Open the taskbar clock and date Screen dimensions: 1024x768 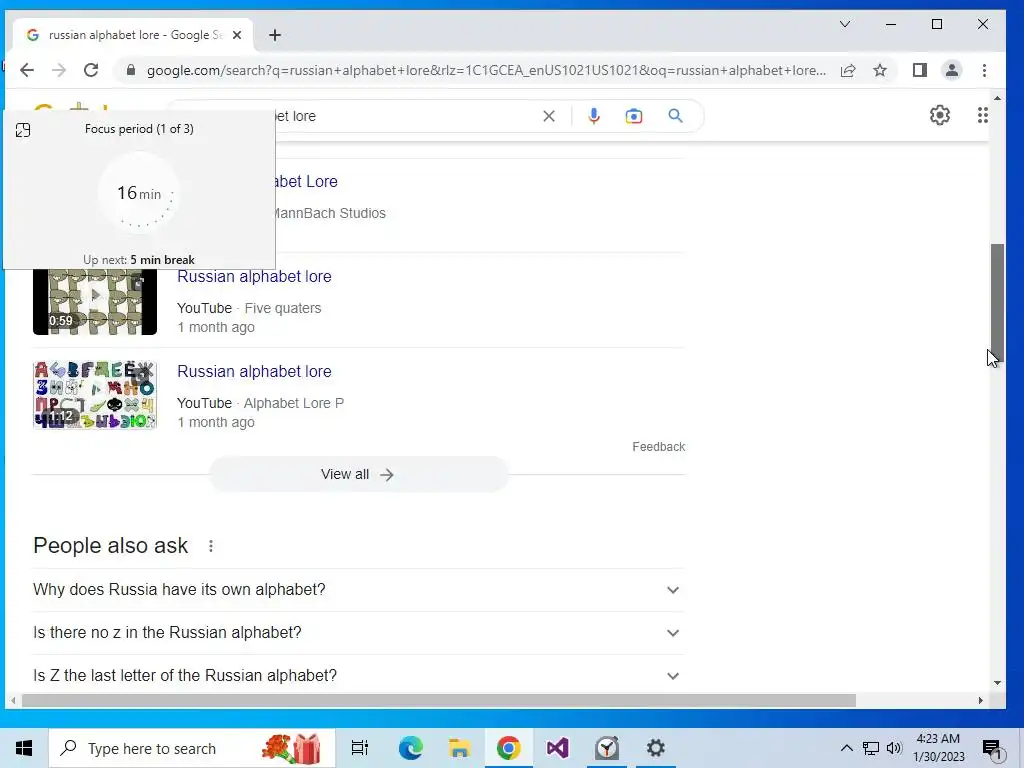coord(938,748)
